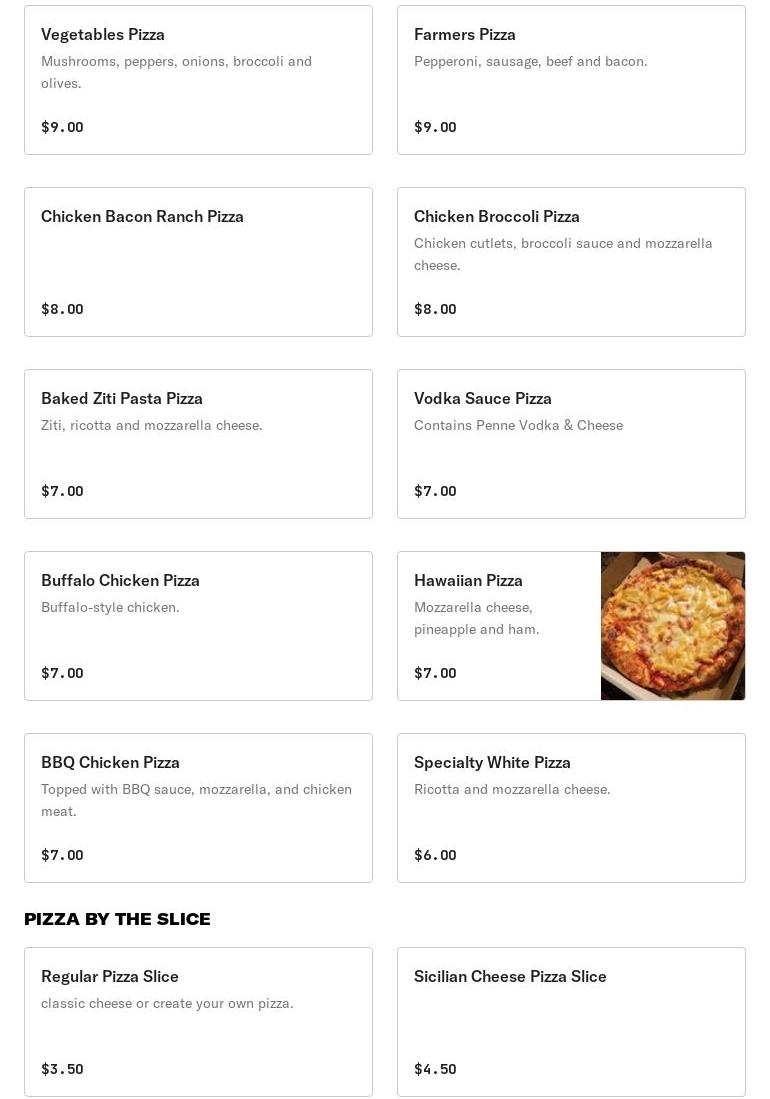This screenshot has width=770, height=1099.
Task: Choose Chicken Bacon Ranch Pizza
Action: 198,262
